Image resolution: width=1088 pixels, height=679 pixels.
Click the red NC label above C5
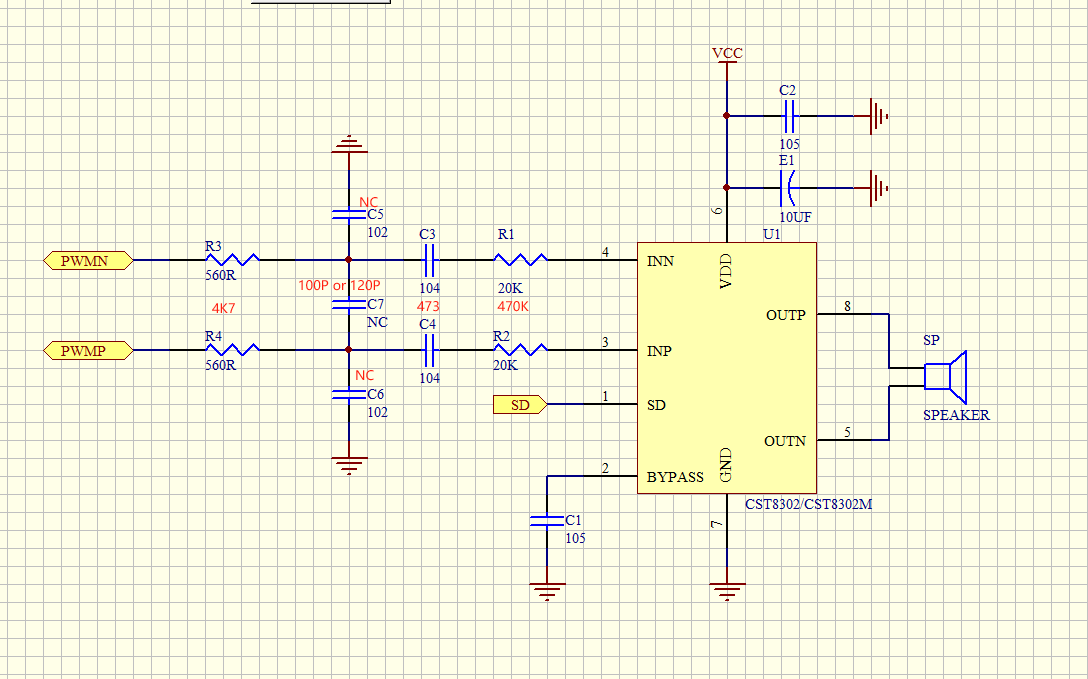click(368, 203)
